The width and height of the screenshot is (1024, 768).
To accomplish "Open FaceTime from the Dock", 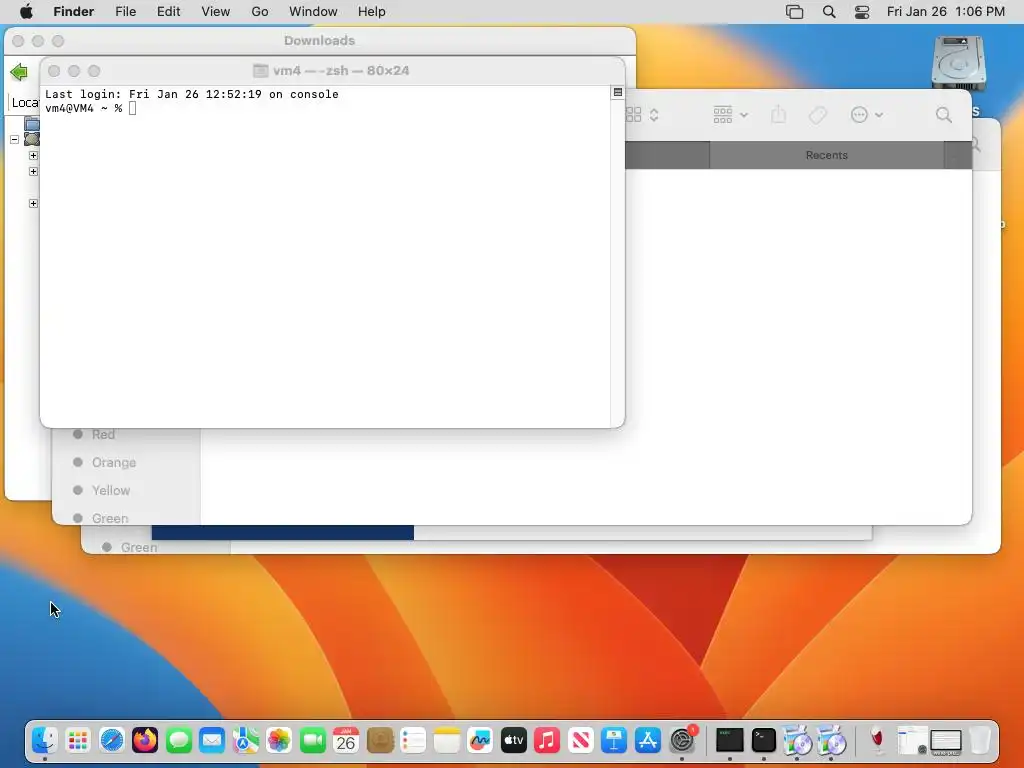I will pos(313,741).
